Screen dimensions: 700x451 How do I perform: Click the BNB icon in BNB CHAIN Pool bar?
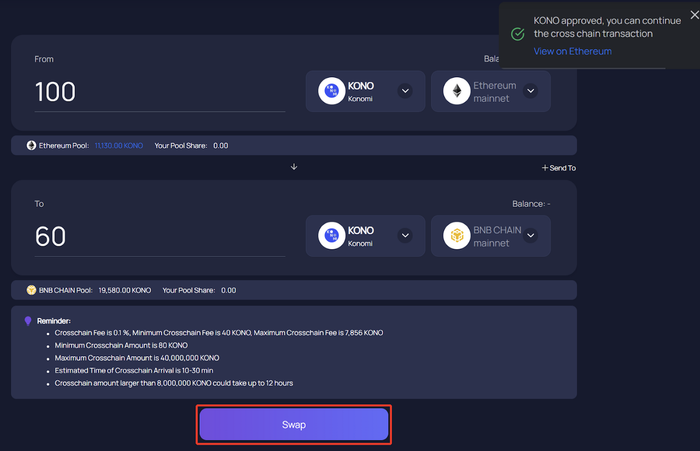point(31,290)
